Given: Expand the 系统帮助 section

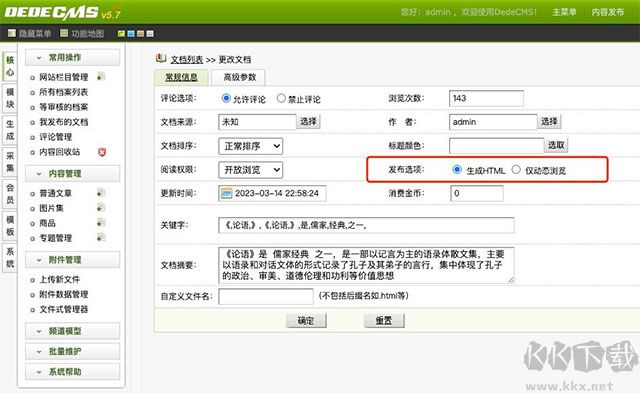Looking at the screenshot, I should coord(73,372).
